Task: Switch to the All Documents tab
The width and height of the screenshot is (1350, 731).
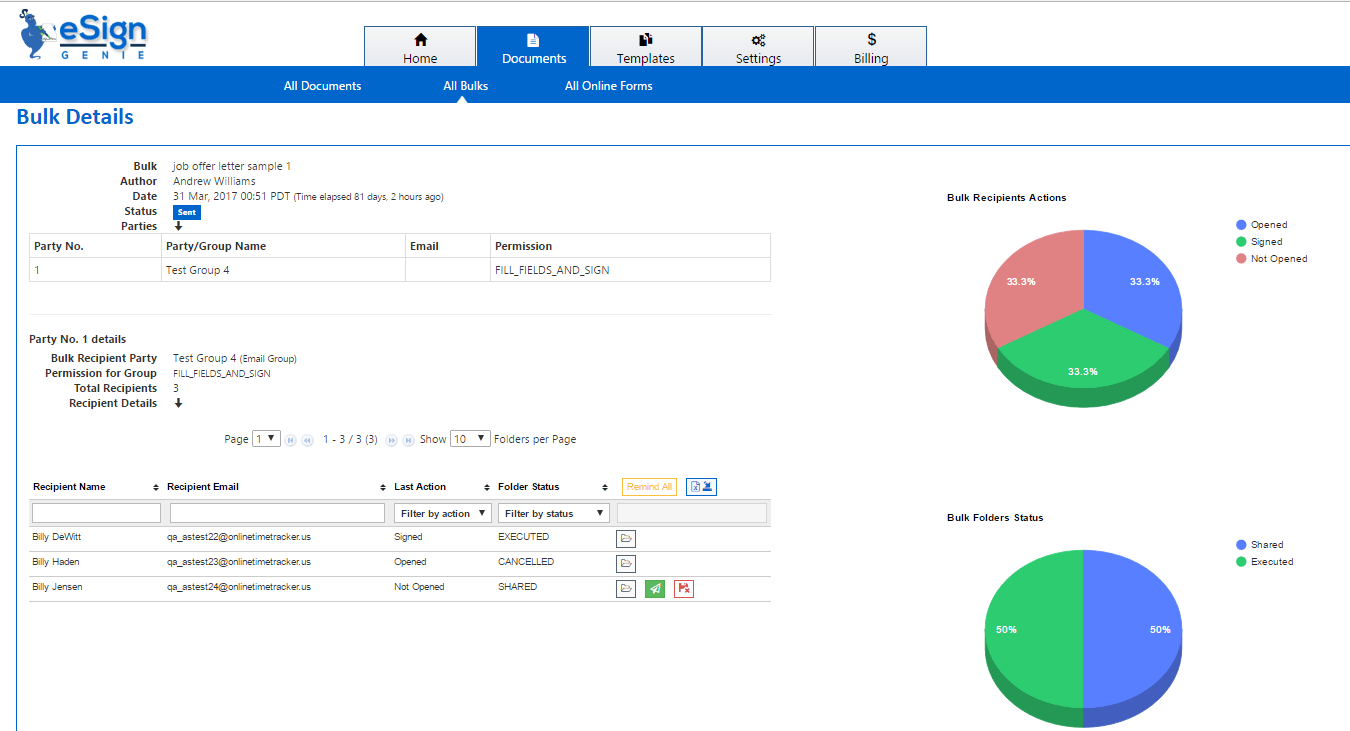Action: click(x=322, y=85)
